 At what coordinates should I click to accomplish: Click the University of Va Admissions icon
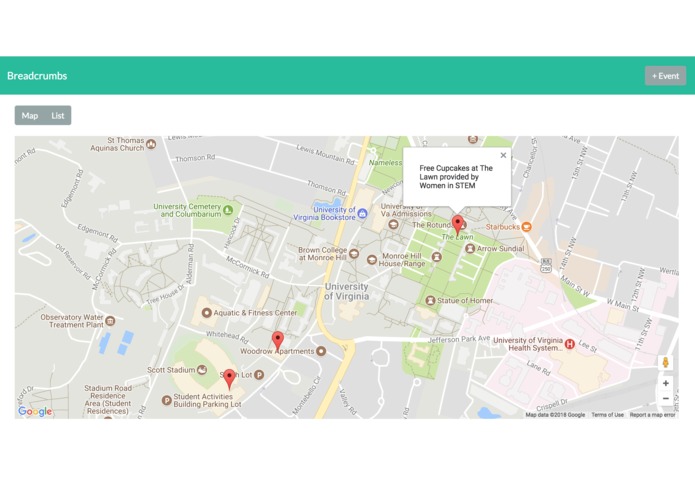pos(393,225)
